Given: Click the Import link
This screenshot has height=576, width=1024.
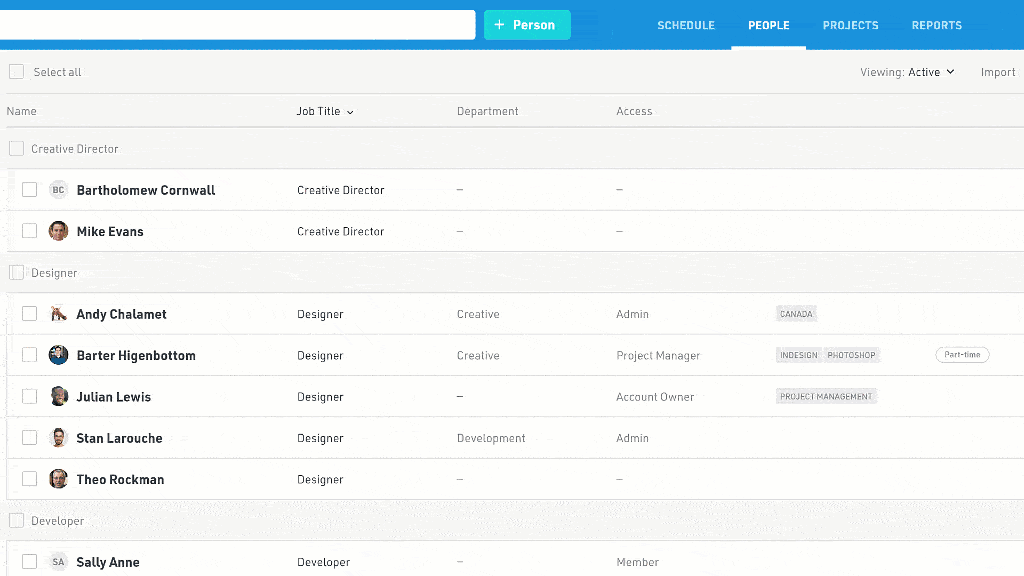Looking at the screenshot, I should pyautogui.click(x=997, y=72).
